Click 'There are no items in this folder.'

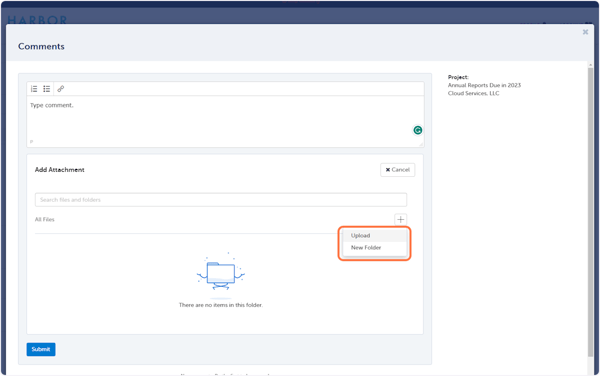click(221, 305)
